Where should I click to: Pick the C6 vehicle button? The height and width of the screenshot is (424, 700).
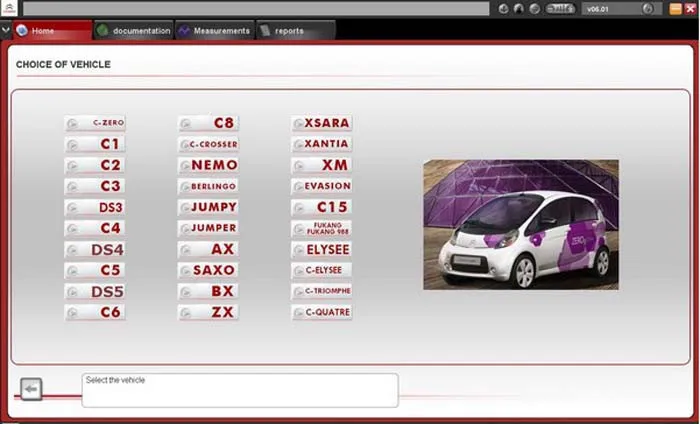pyautogui.click(x=95, y=312)
